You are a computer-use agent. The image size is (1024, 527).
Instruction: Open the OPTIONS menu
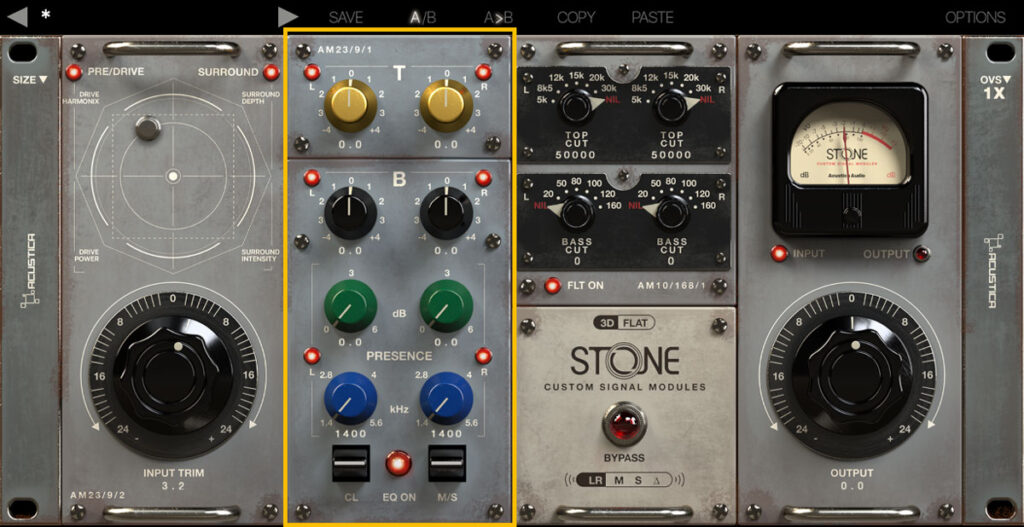point(976,18)
